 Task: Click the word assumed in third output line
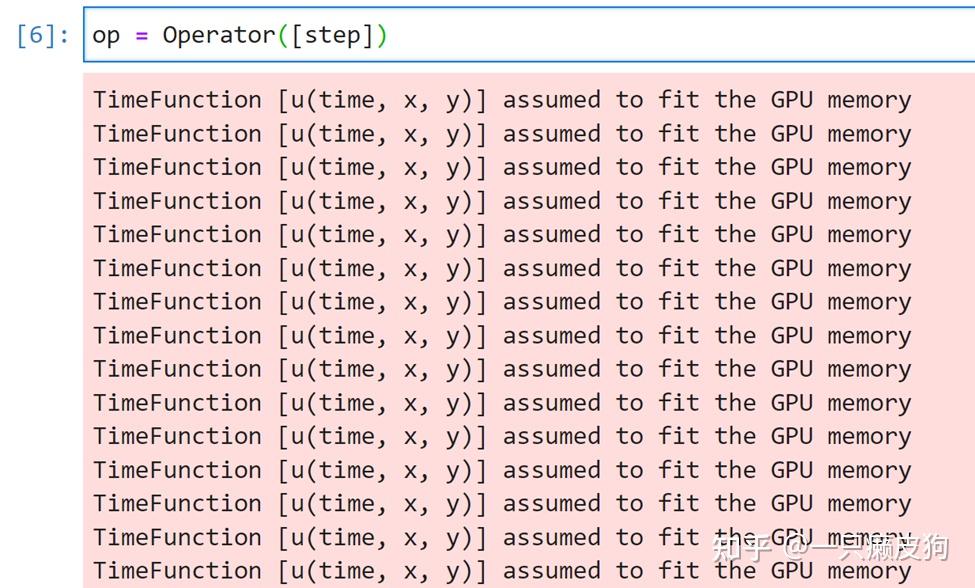pyautogui.click(x=551, y=167)
